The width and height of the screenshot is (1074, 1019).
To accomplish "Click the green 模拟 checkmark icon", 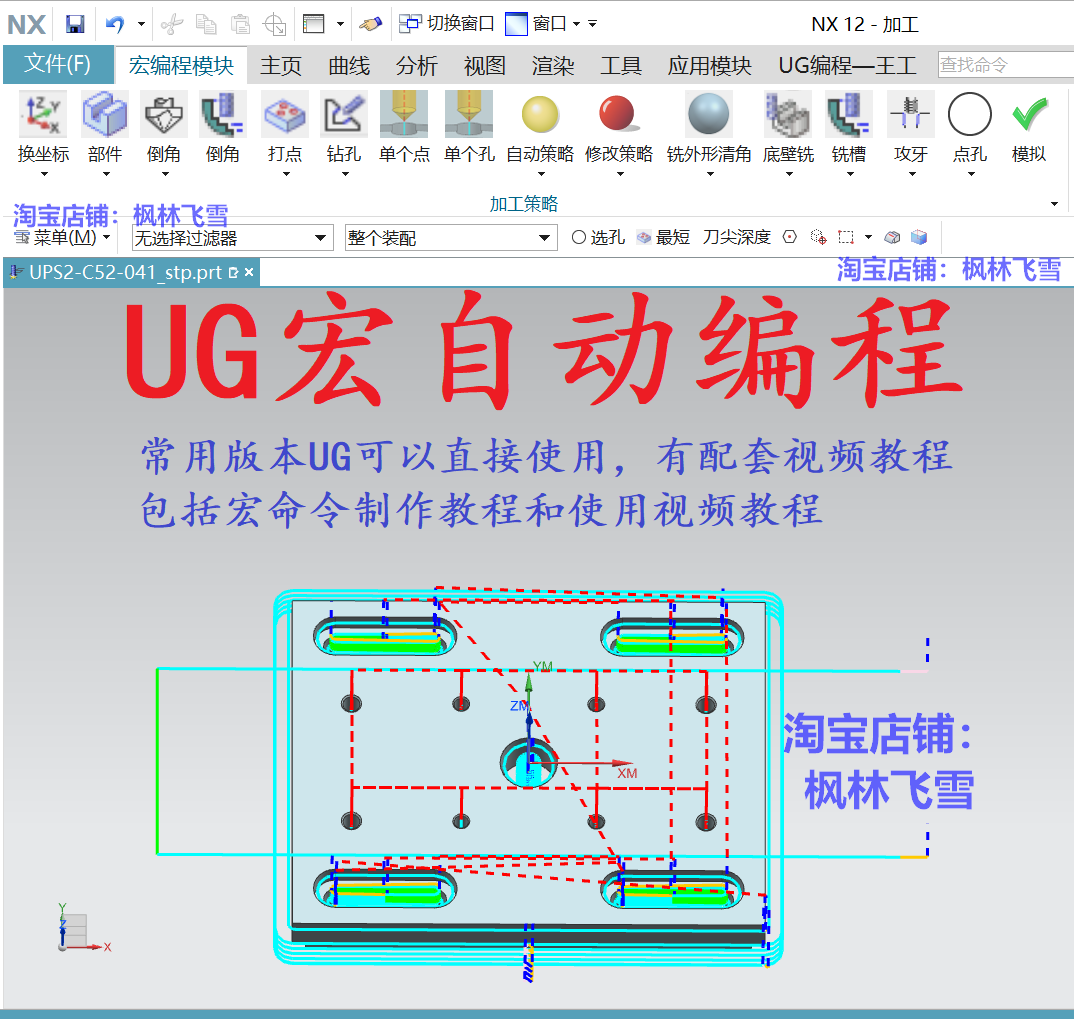I will pyautogui.click(x=1029, y=114).
